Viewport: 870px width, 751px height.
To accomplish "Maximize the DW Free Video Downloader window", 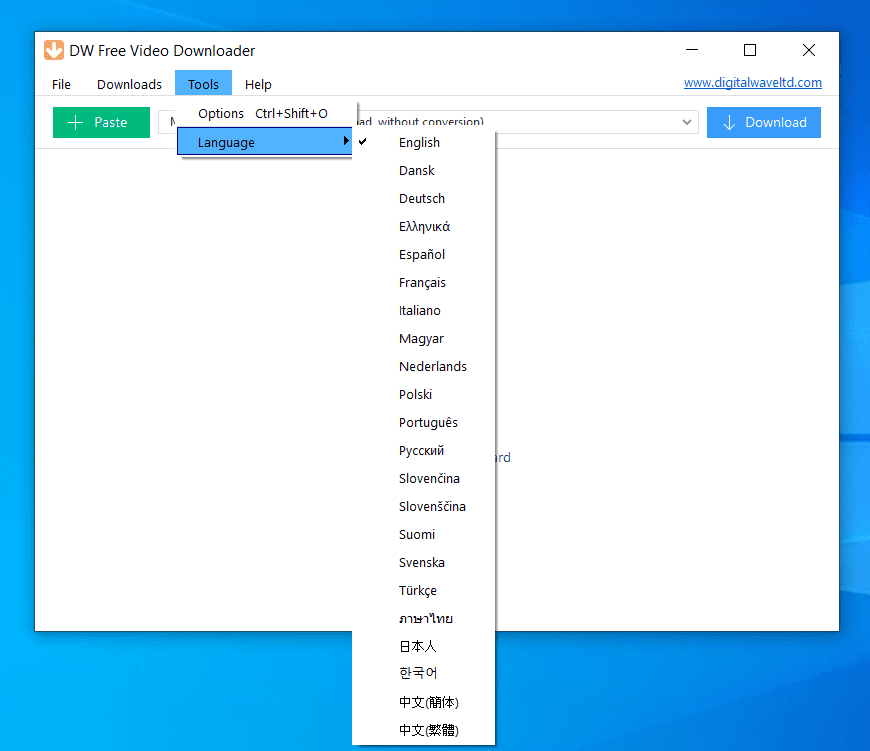I will (750, 50).
